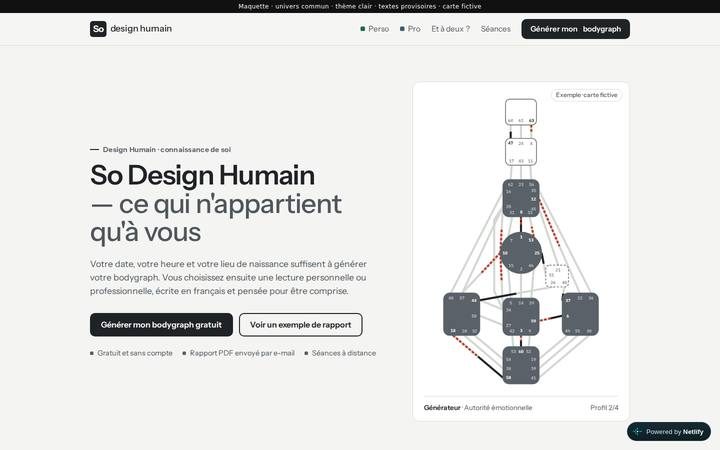Click the "design humain" brand name

141,28
